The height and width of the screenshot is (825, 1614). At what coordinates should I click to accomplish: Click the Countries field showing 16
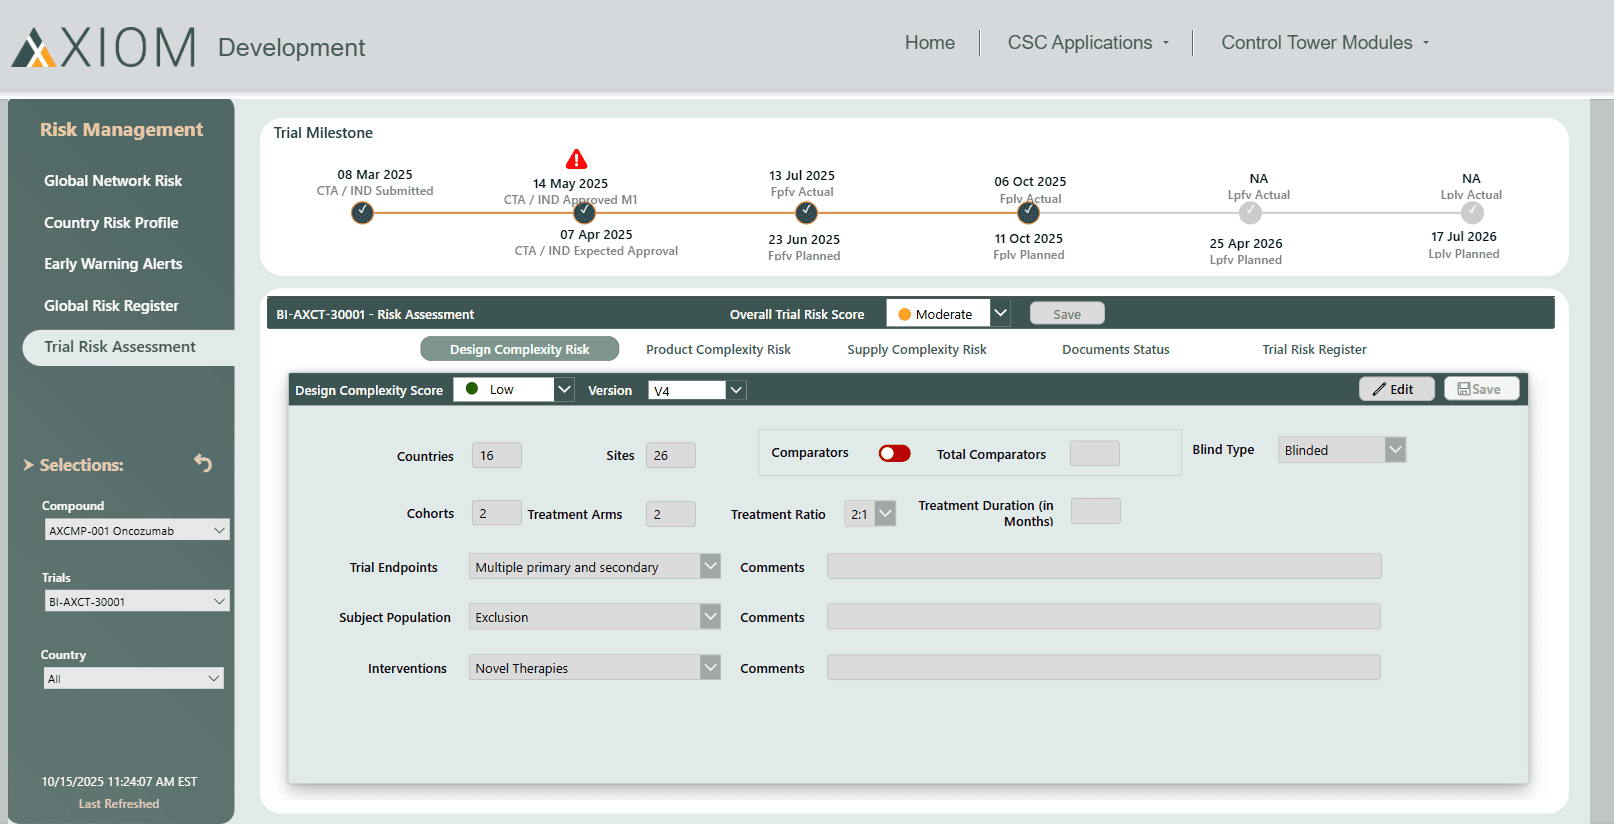496,455
